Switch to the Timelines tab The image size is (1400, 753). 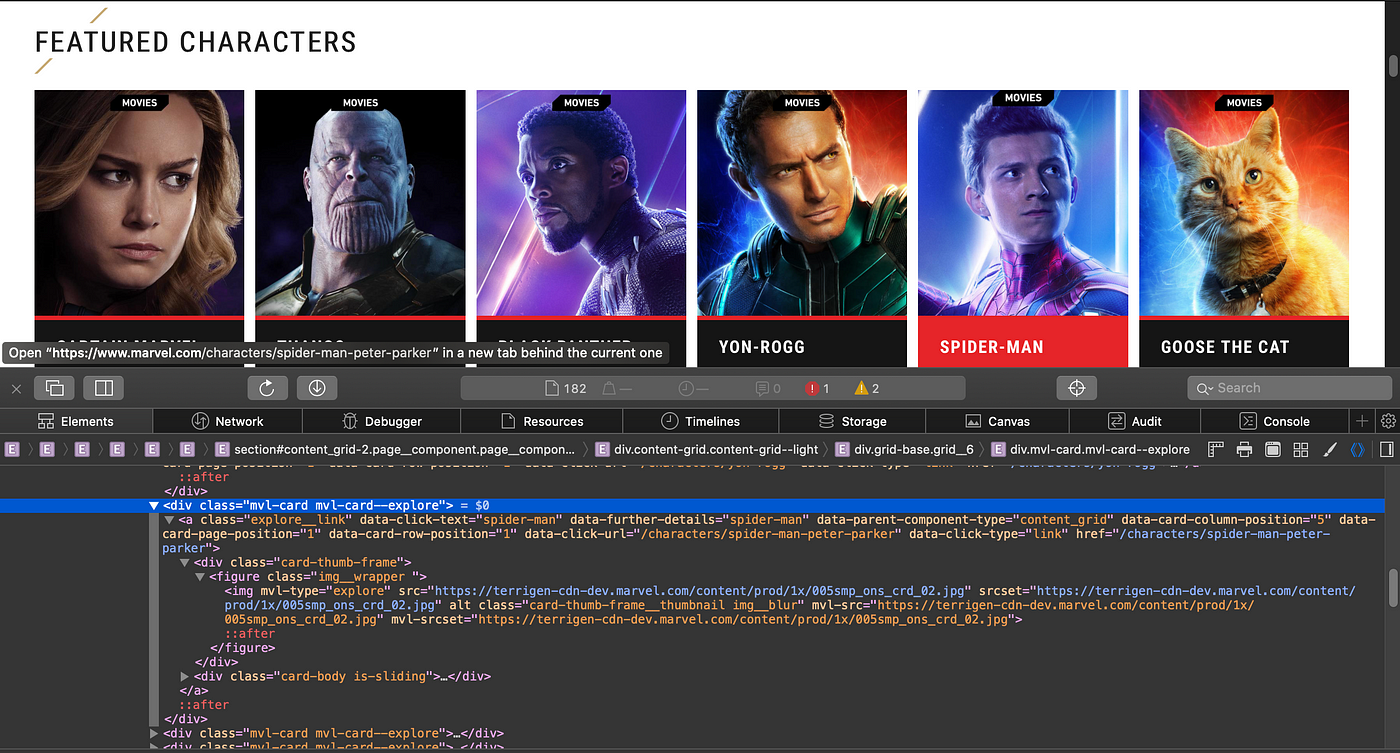700,421
